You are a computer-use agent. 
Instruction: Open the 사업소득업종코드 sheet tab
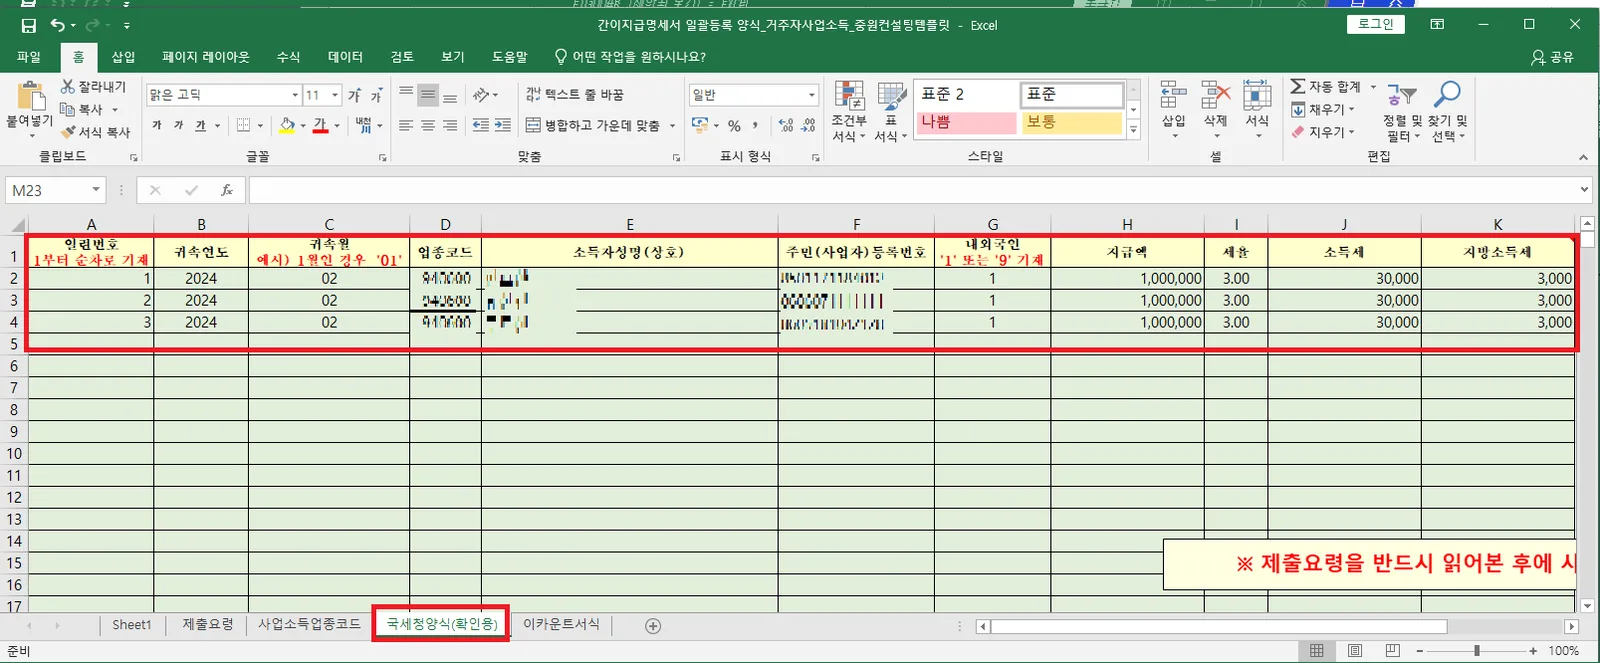(x=309, y=624)
